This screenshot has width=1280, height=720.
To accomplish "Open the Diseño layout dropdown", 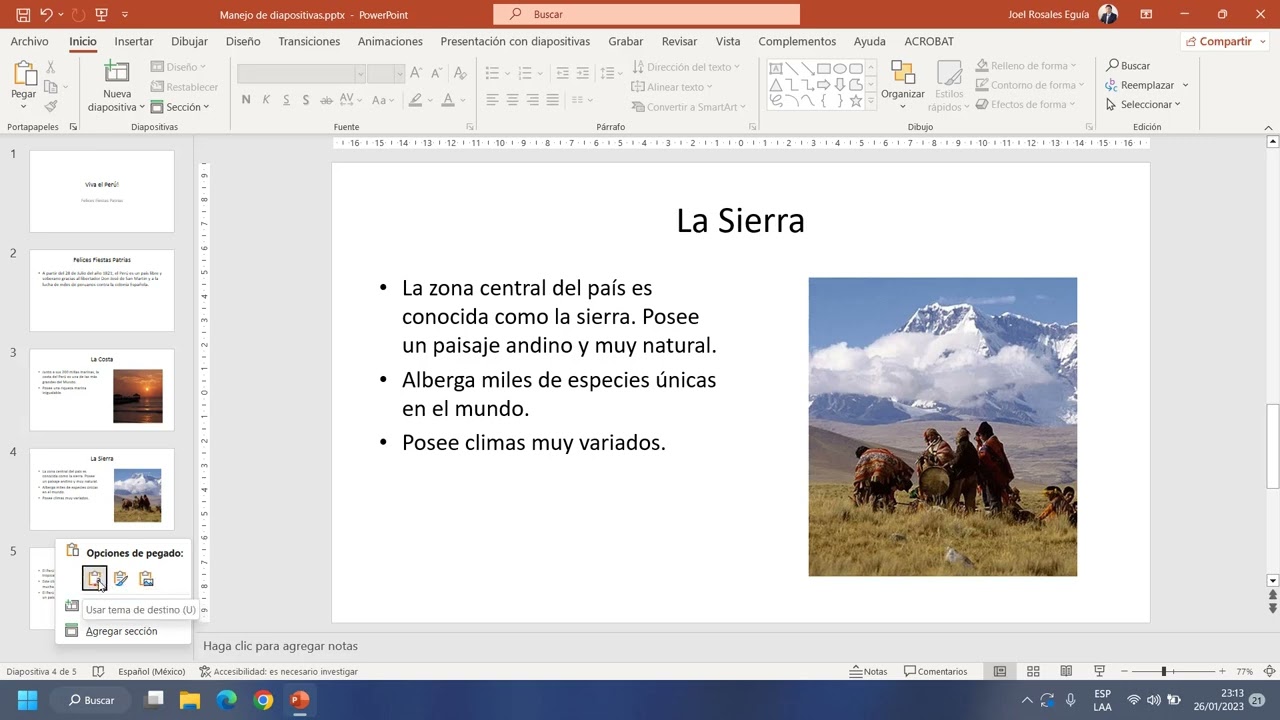I will point(178,67).
